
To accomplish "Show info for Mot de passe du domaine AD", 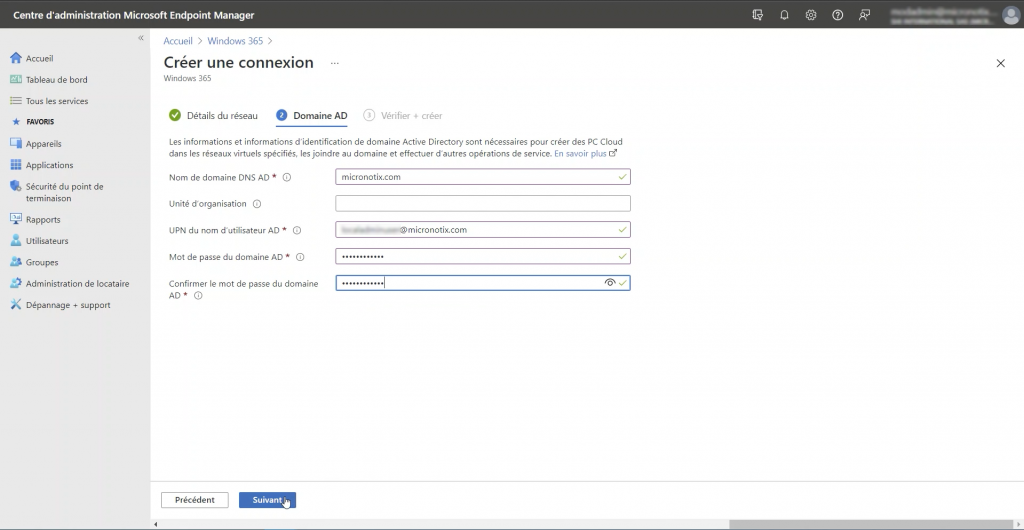I will pyautogui.click(x=300, y=257).
